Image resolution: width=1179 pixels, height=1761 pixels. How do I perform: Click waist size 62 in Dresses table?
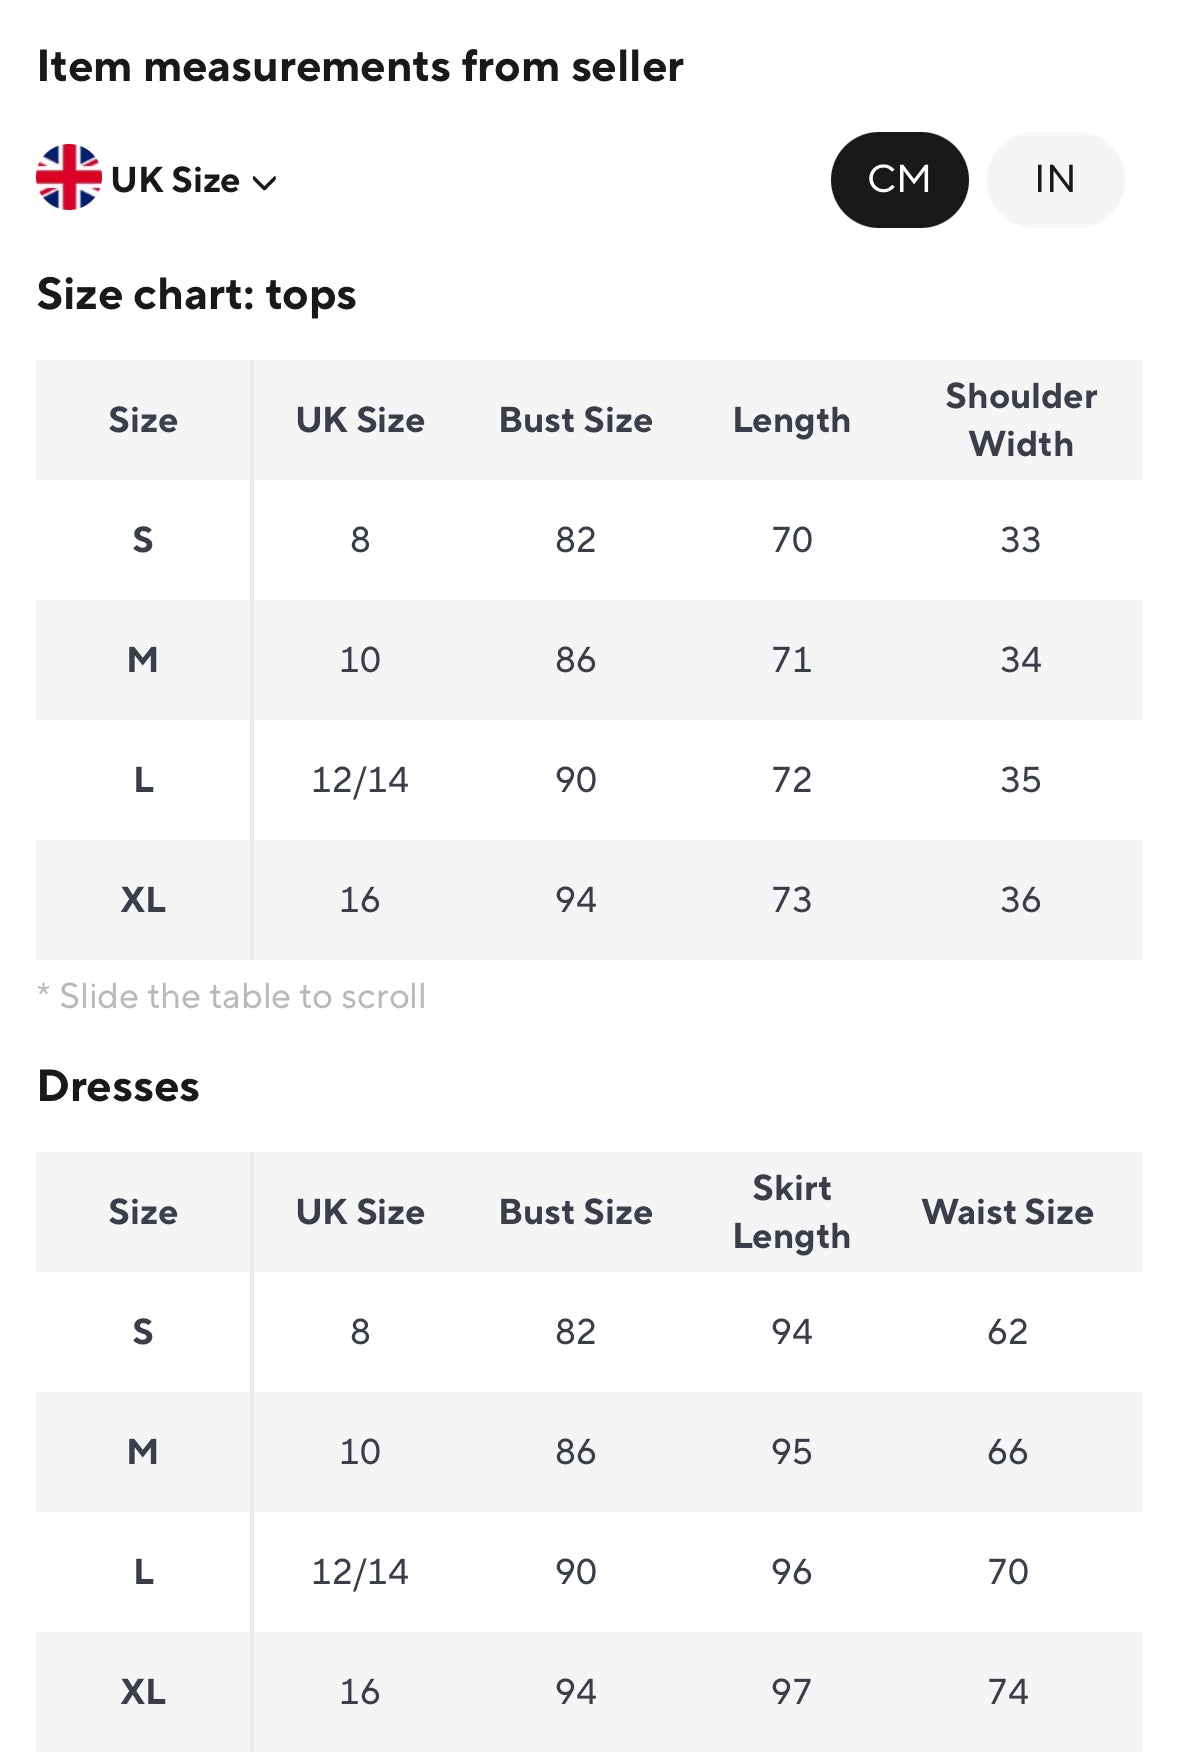pyautogui.click(x=1007, y=1332)
